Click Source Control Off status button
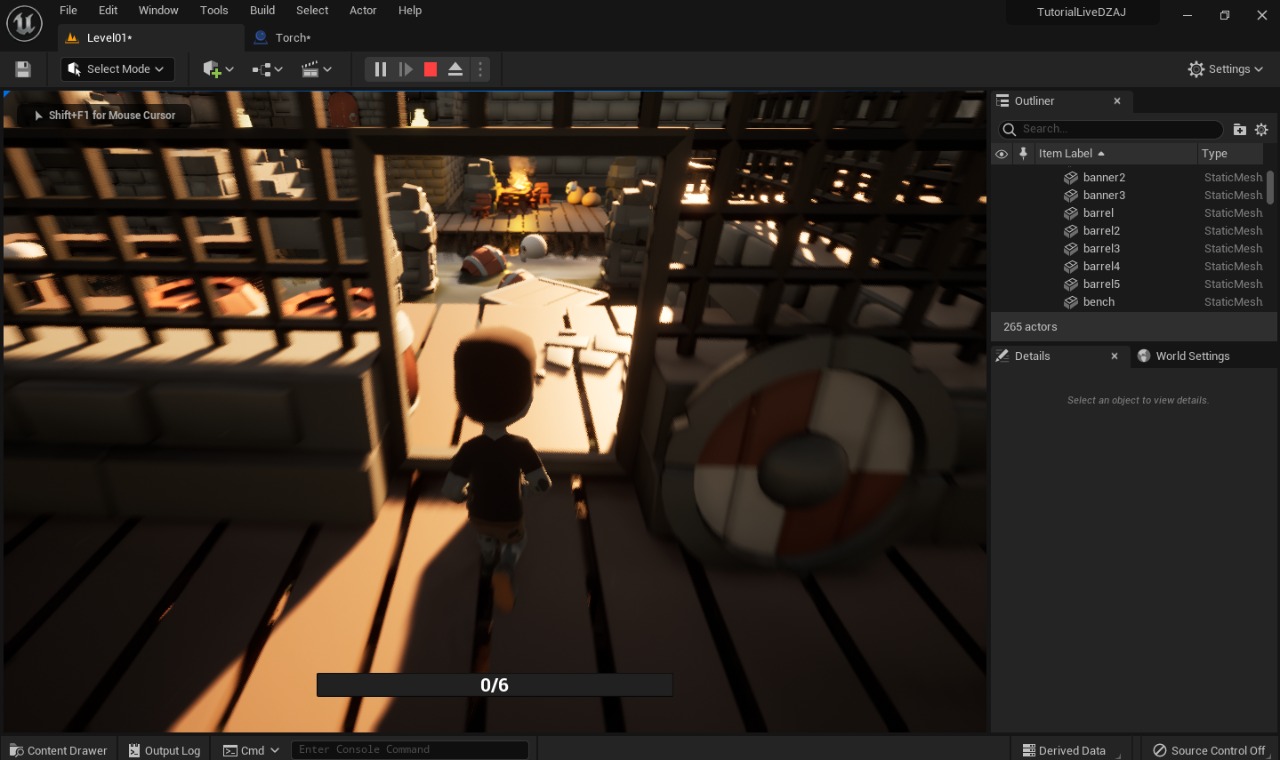Screen dimensions: 1280x760 click(x=1210, y=750)
